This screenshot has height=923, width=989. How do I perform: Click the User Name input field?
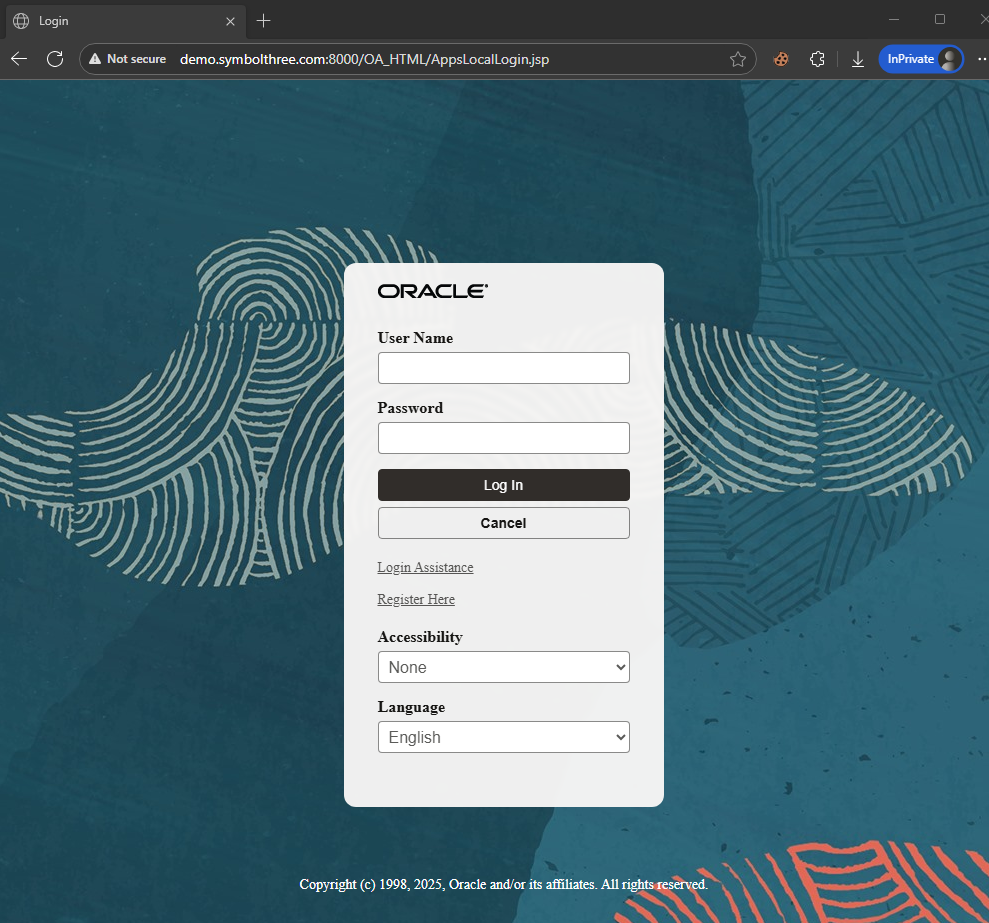click(x=503, y=368)
